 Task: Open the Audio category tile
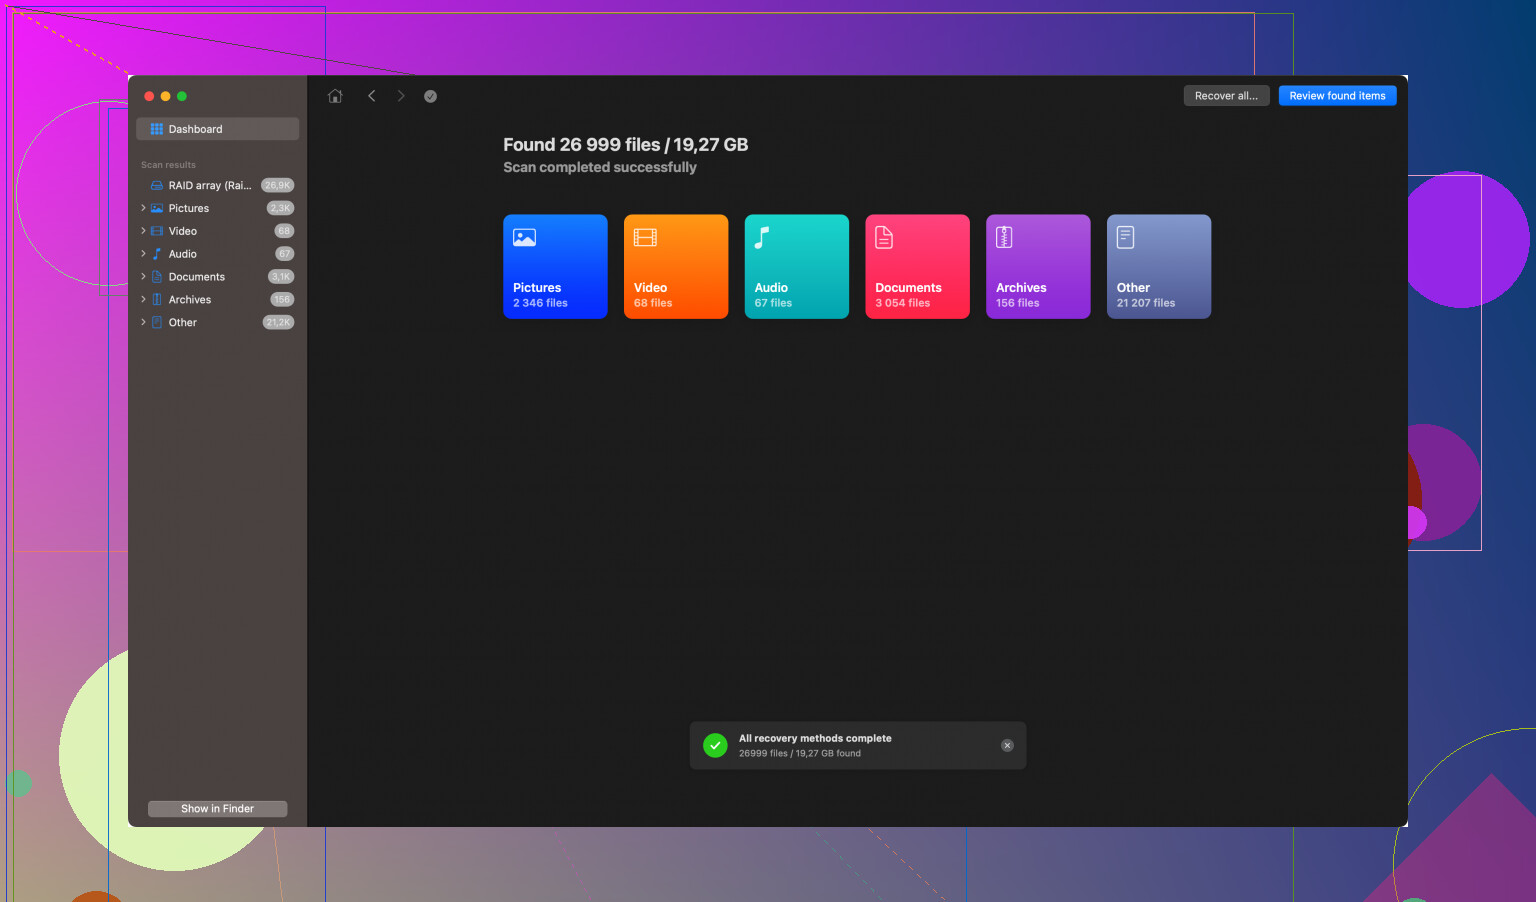pyautogui.click(x=796, y=267)
